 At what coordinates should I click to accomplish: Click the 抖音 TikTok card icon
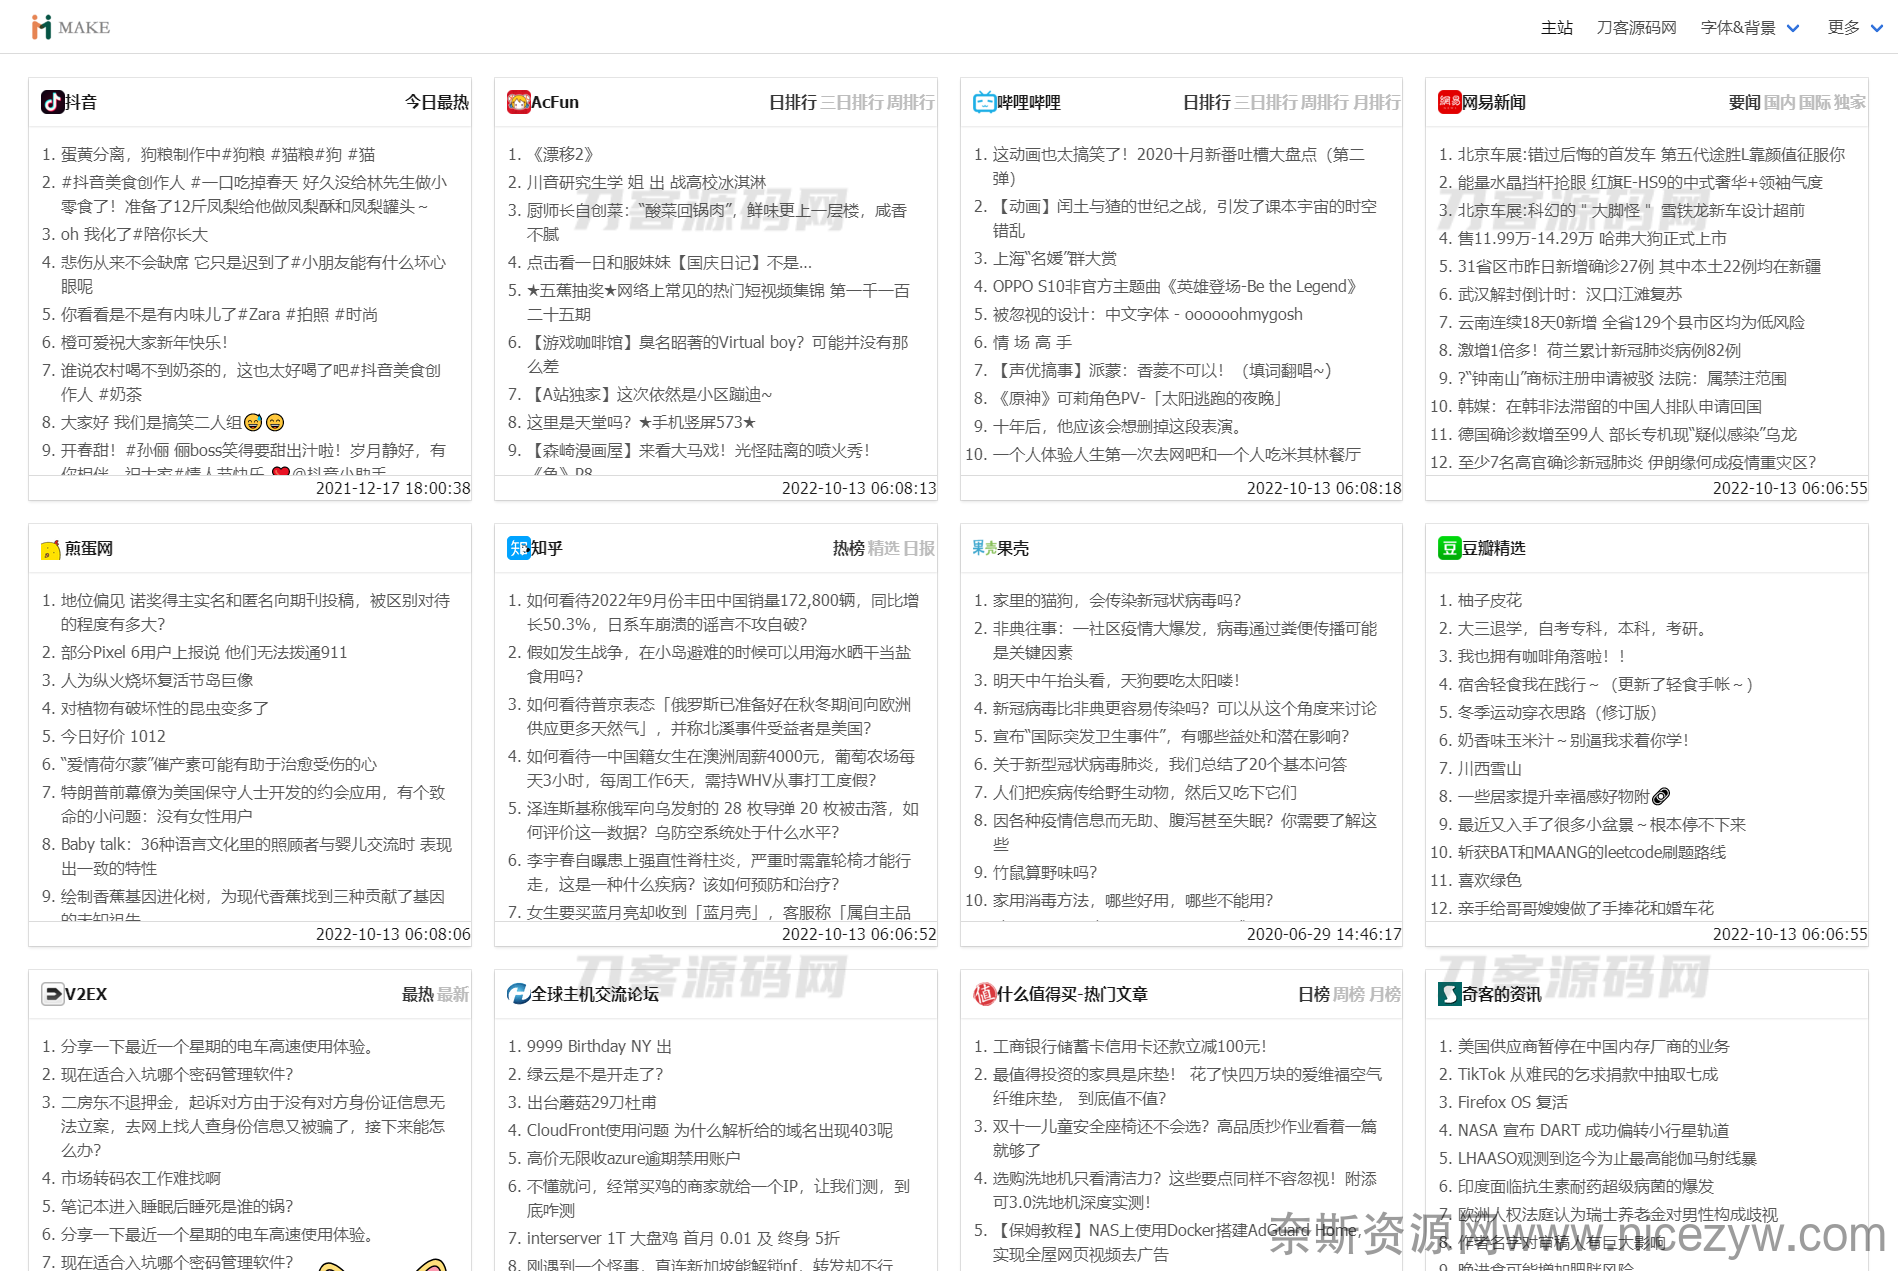pyautogui.click(x=53, y=102)
